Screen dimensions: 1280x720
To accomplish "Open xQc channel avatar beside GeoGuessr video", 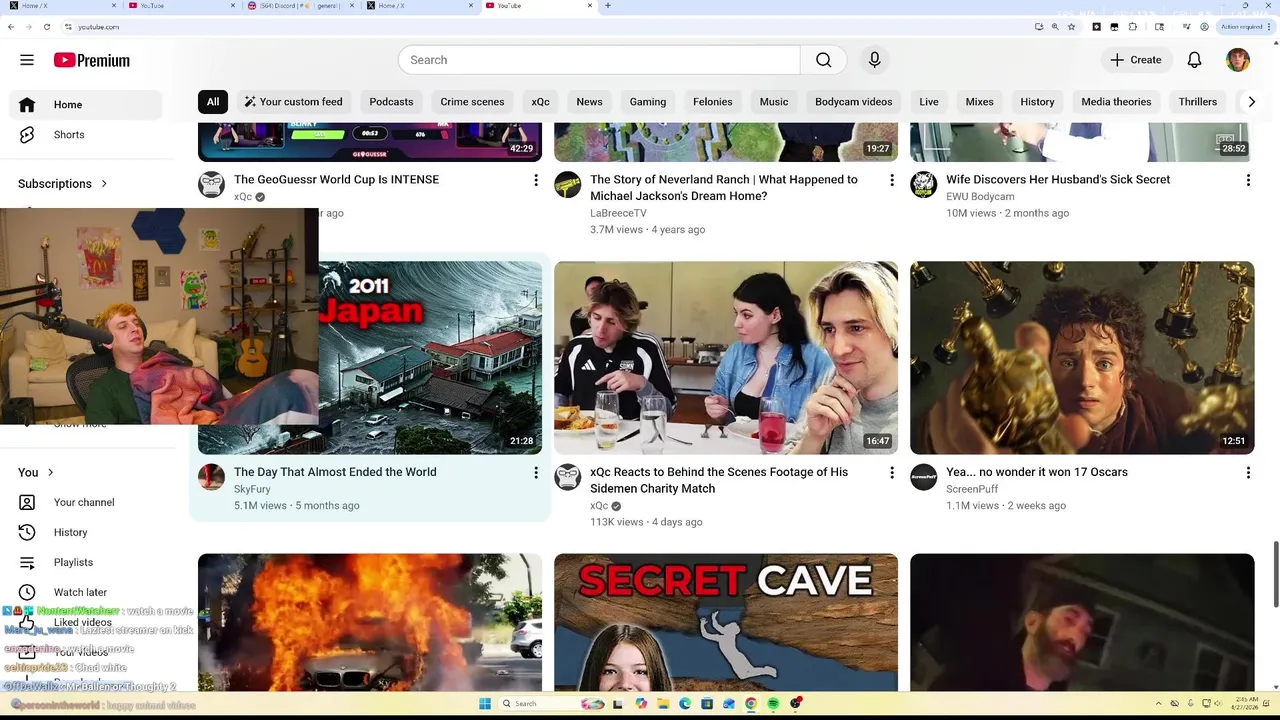I will [x=211, y=184].
